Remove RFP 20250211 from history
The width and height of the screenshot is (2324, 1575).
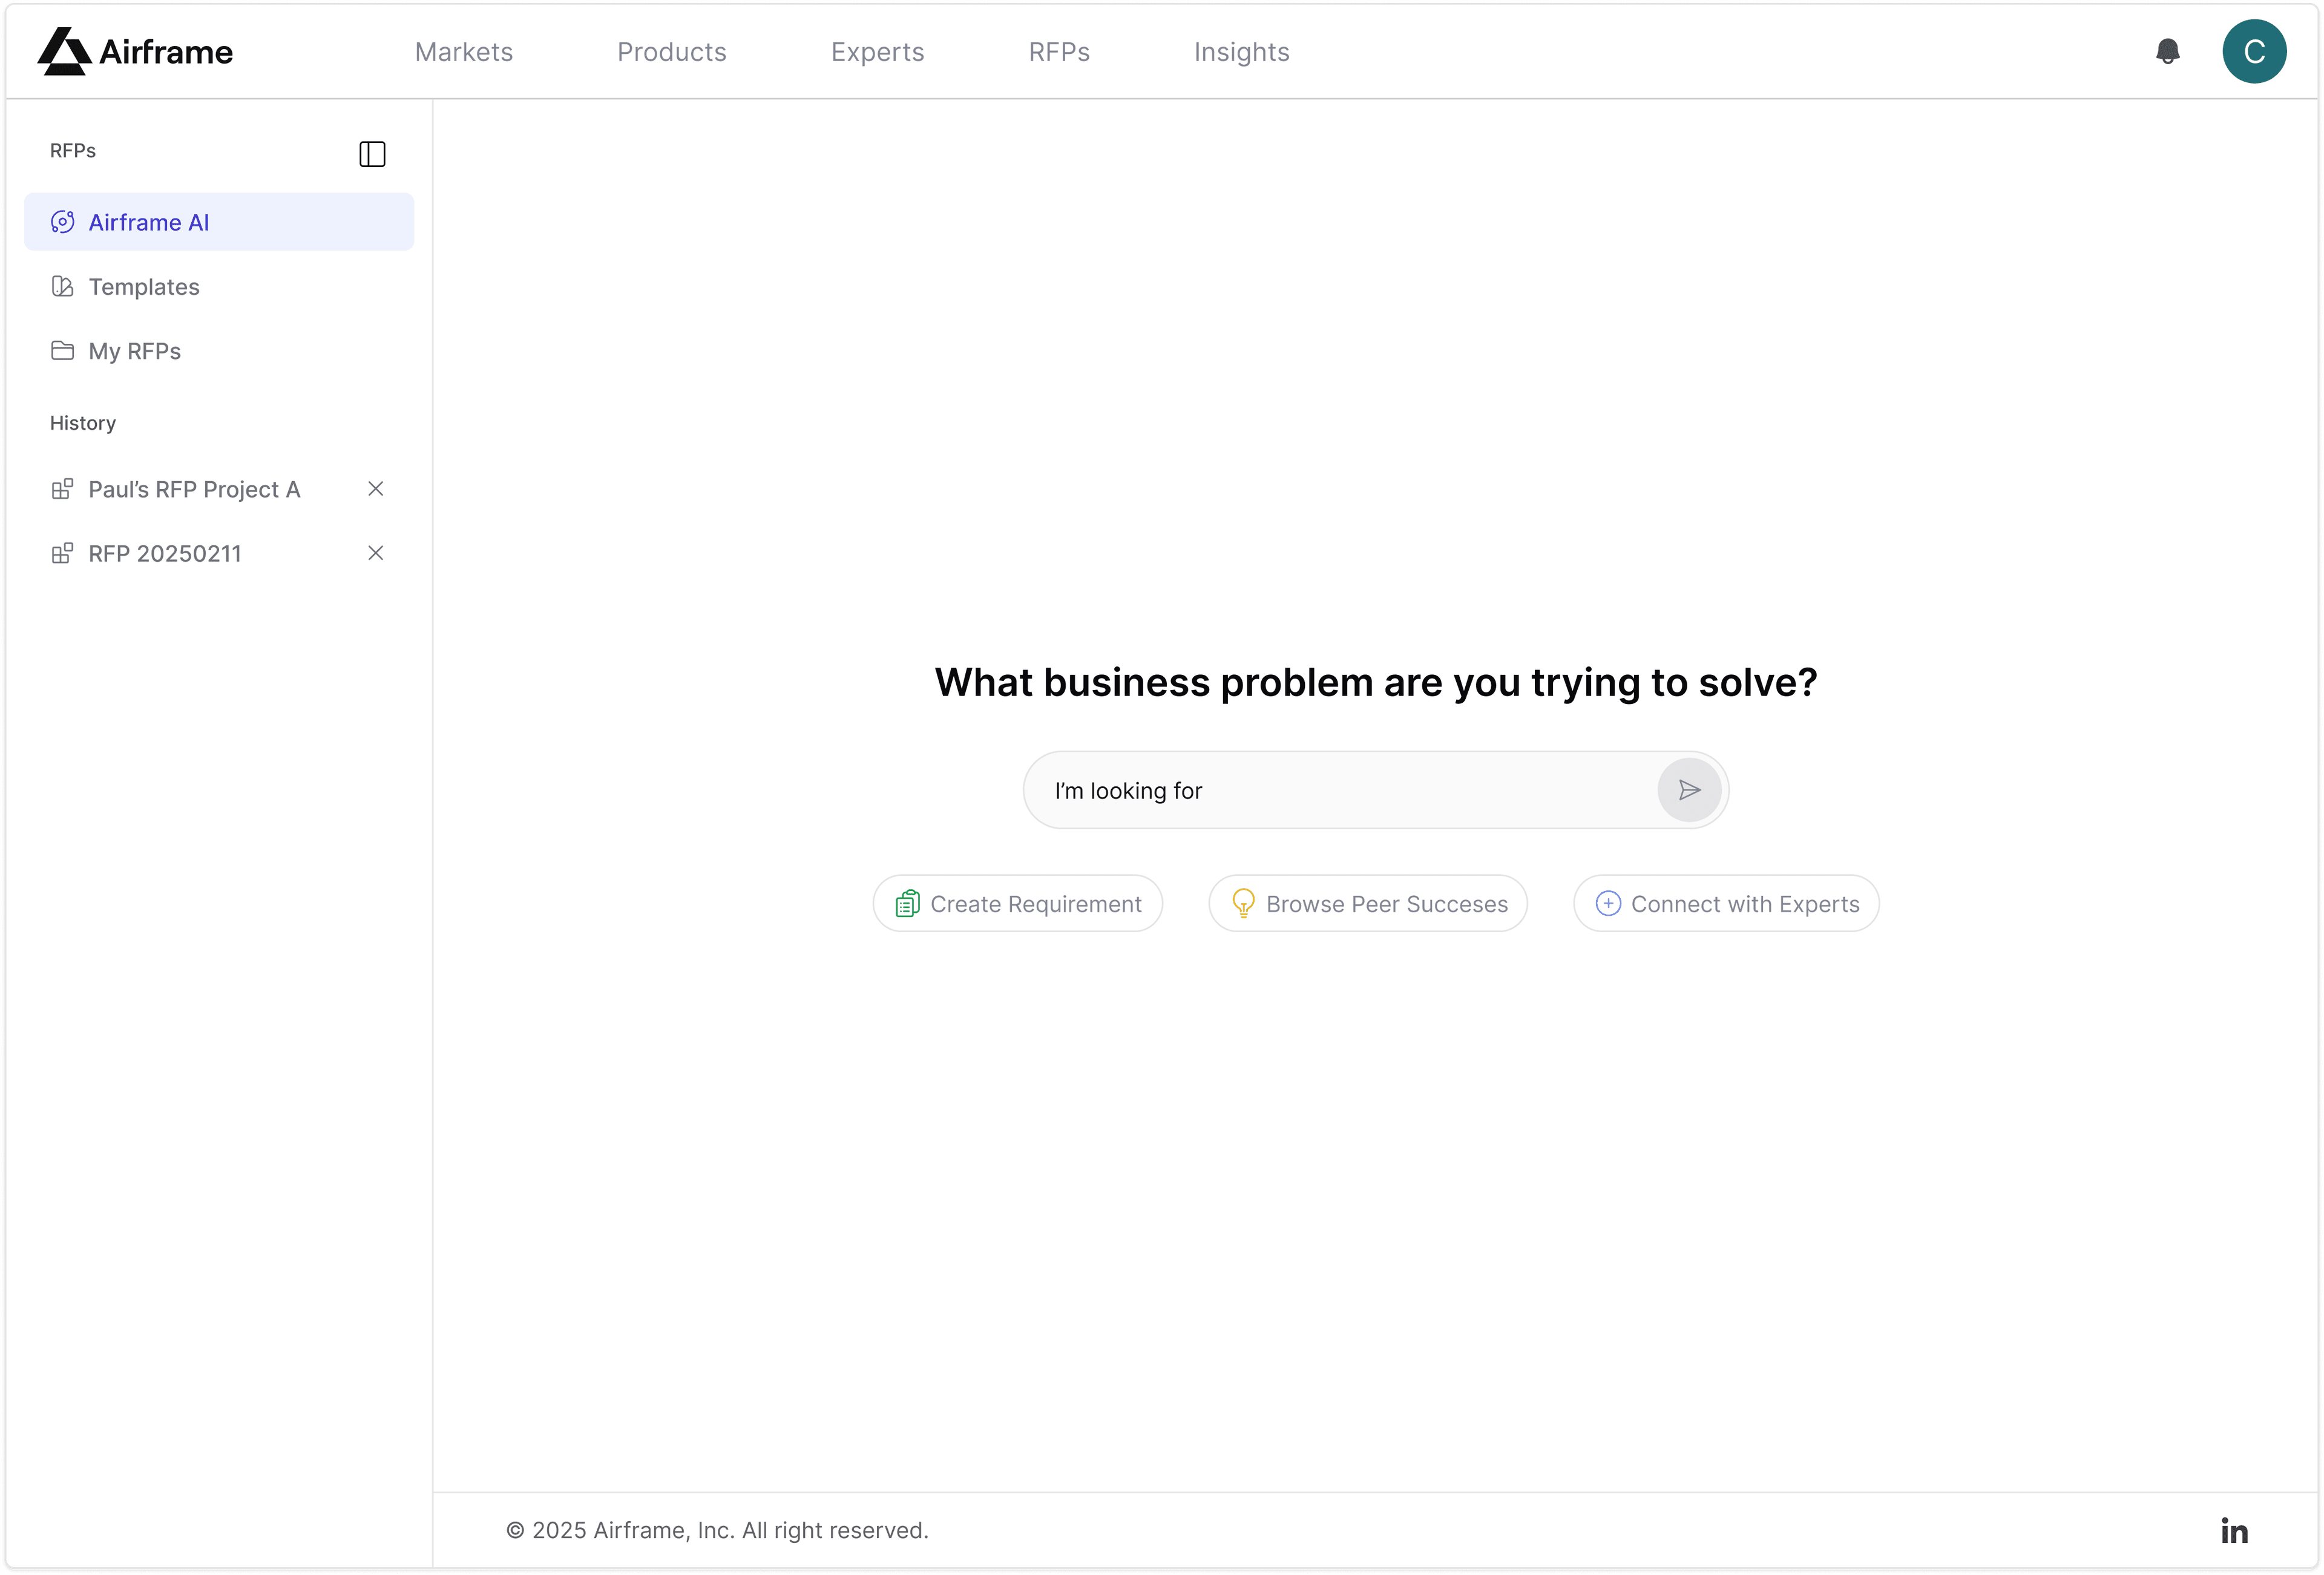(376, 553)
